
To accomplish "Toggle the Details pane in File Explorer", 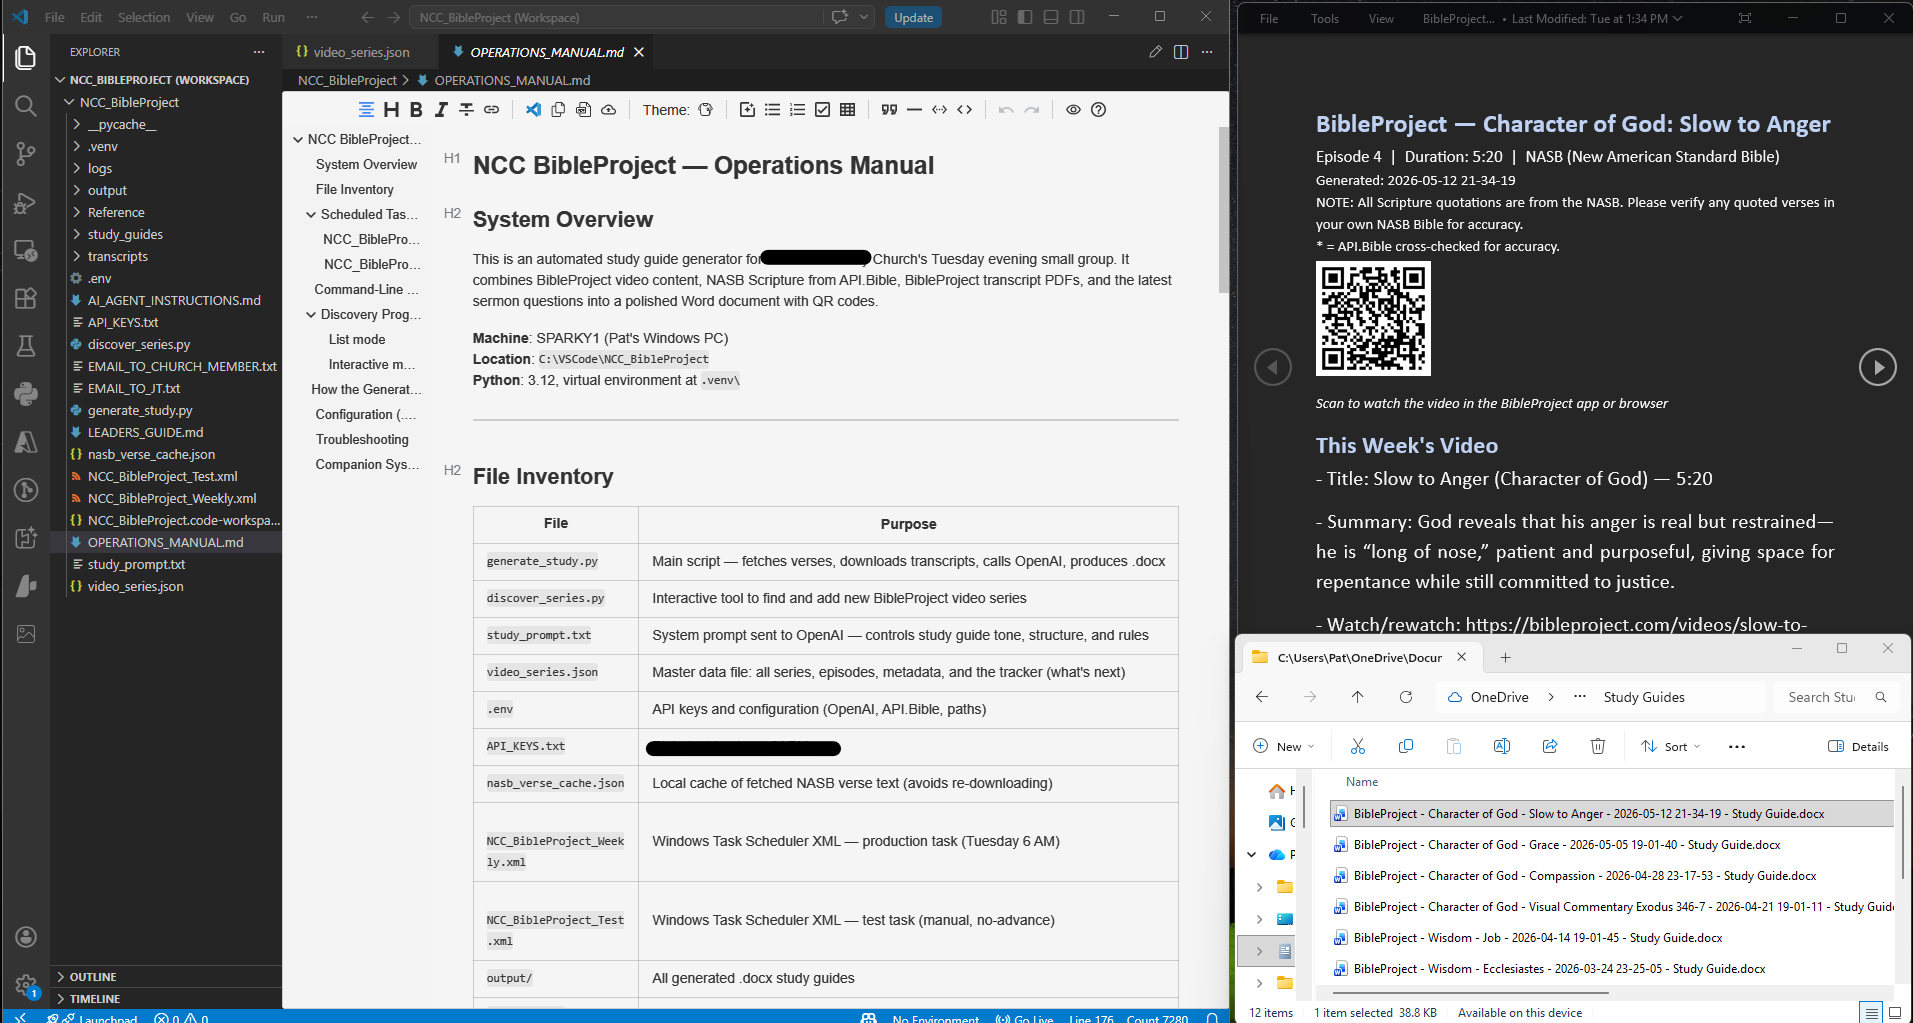I will pyautogui.click(x=1858, y=746).
